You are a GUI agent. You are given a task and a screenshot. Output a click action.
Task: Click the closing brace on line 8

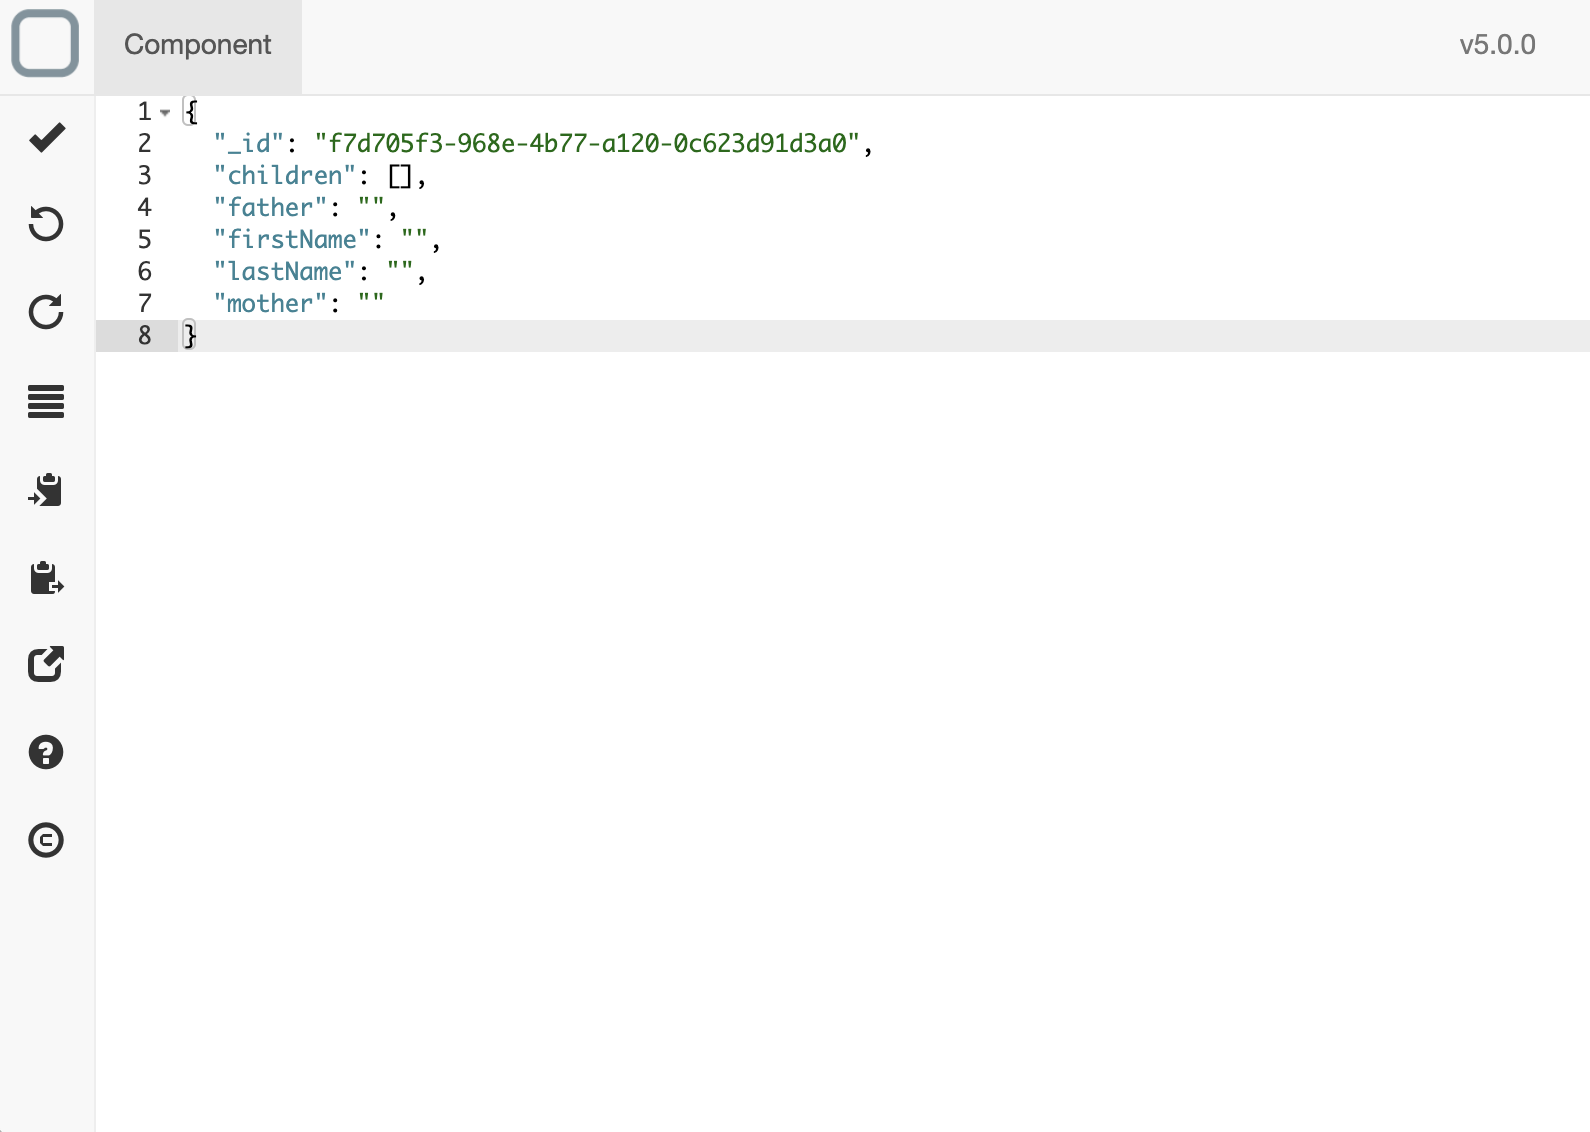(190, 336)
